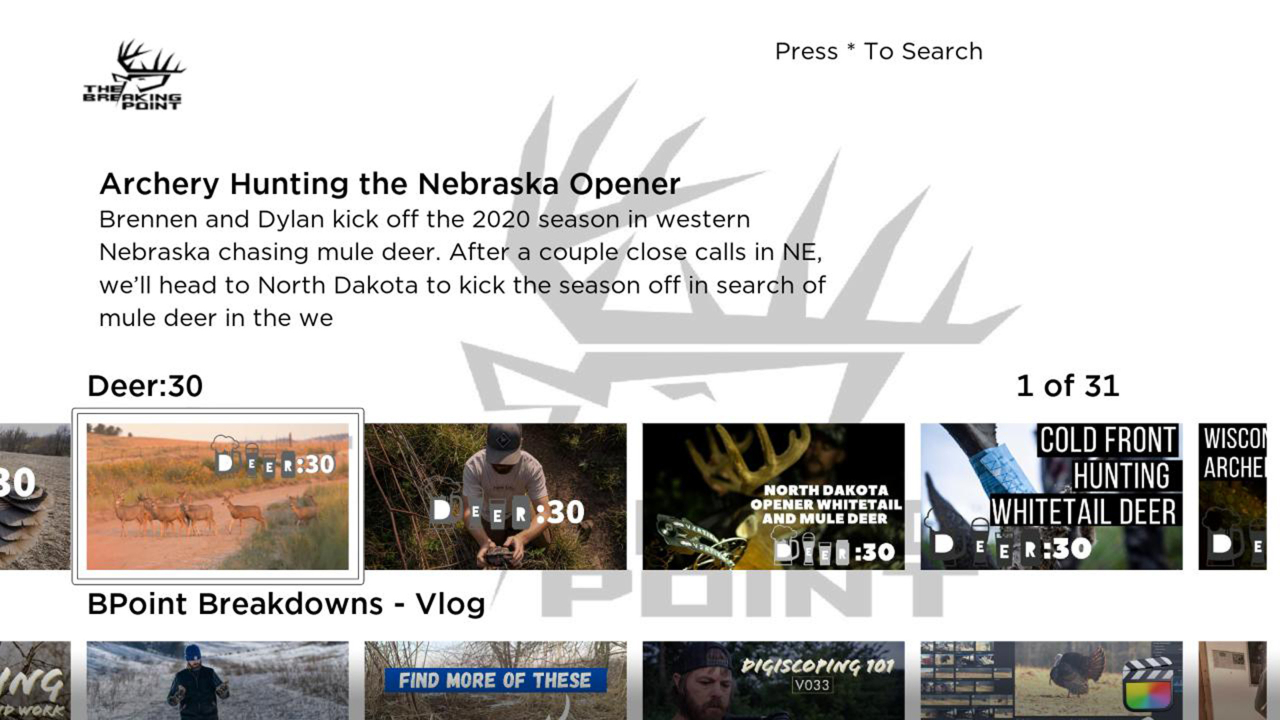The width and height of the screenshot is (1280, 720).
Task: Click the beer mug Deer:30 logo on deer herd thumbnail
Action: (x=273, y=457)
